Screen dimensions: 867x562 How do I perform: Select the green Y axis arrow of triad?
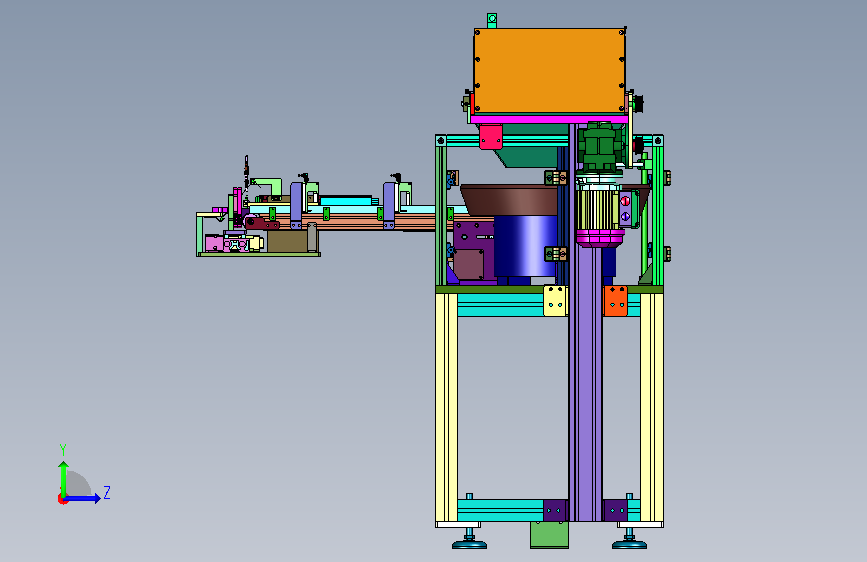(64, 478)
